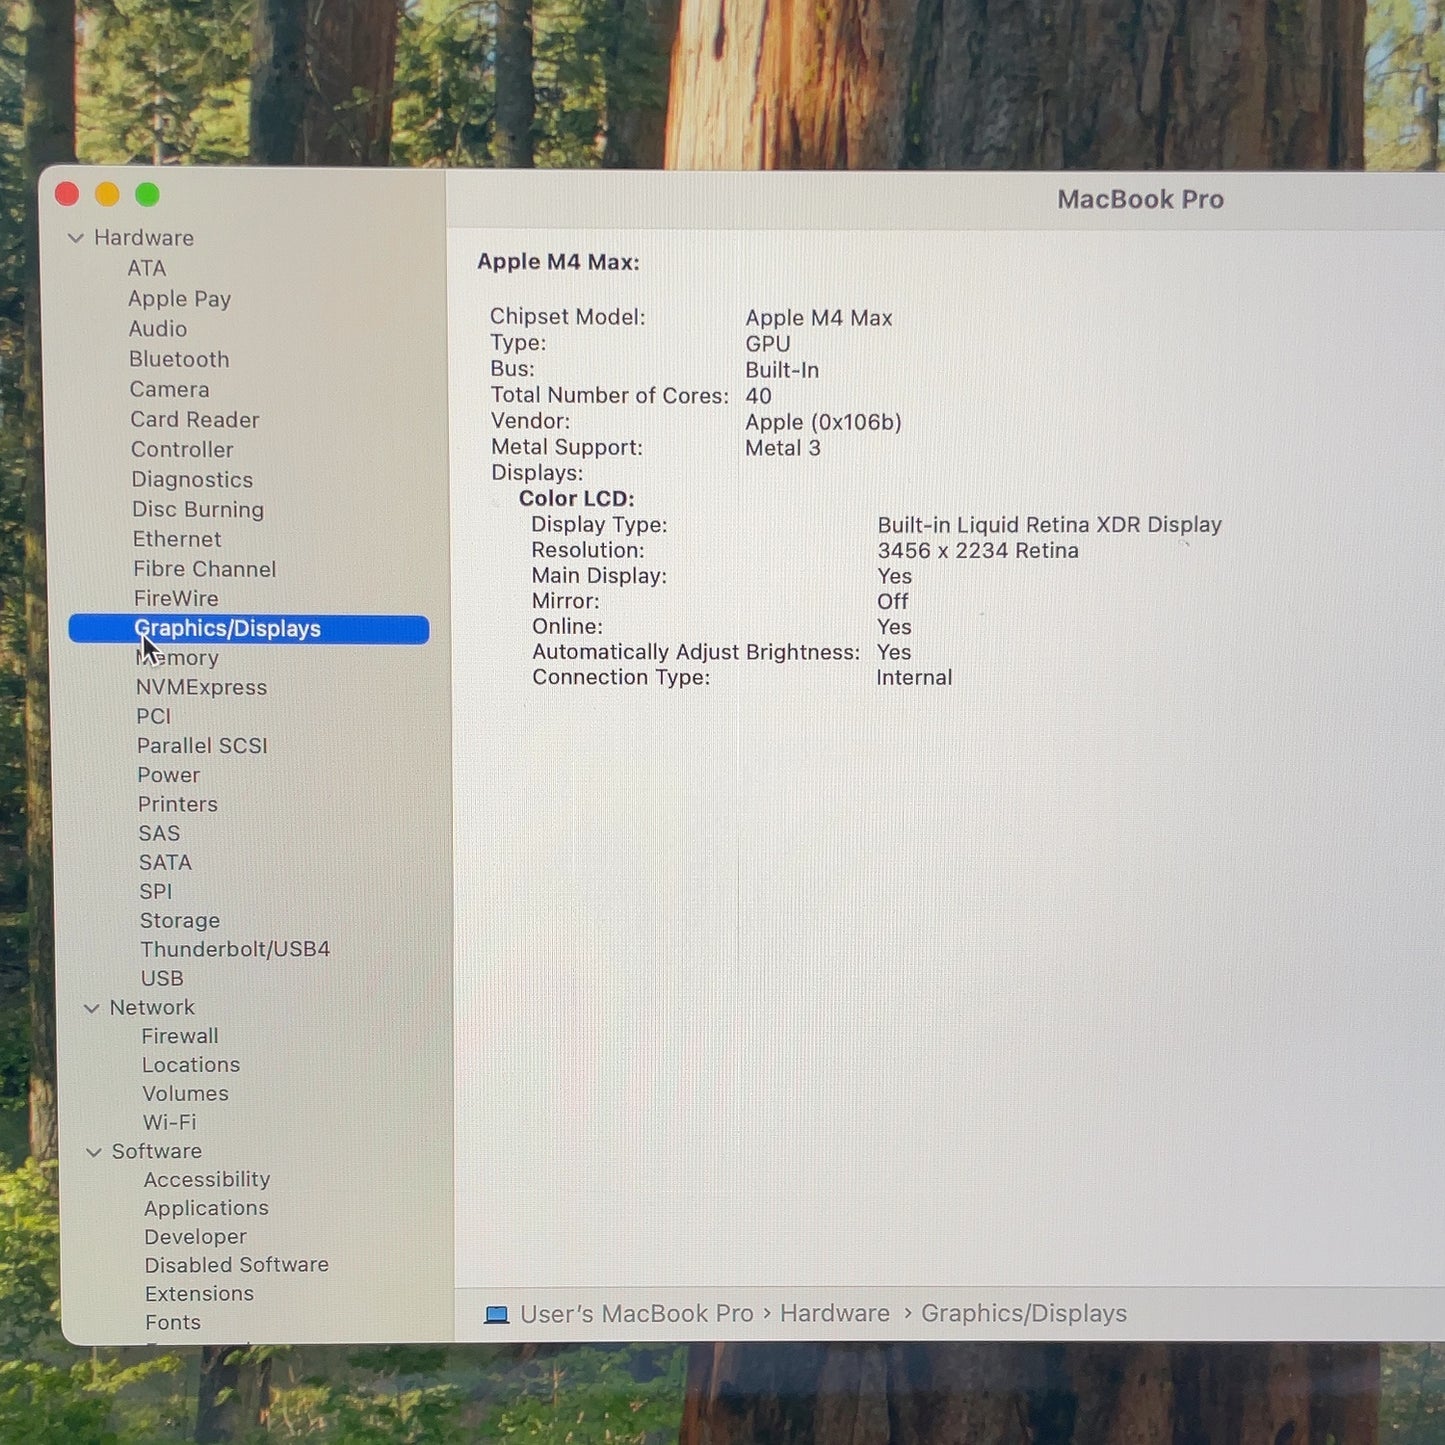Image resolution: width=1445 pixels, height=1445 pixels.
Task: Select the Firewall network entry
Action: pos(180,1036)
